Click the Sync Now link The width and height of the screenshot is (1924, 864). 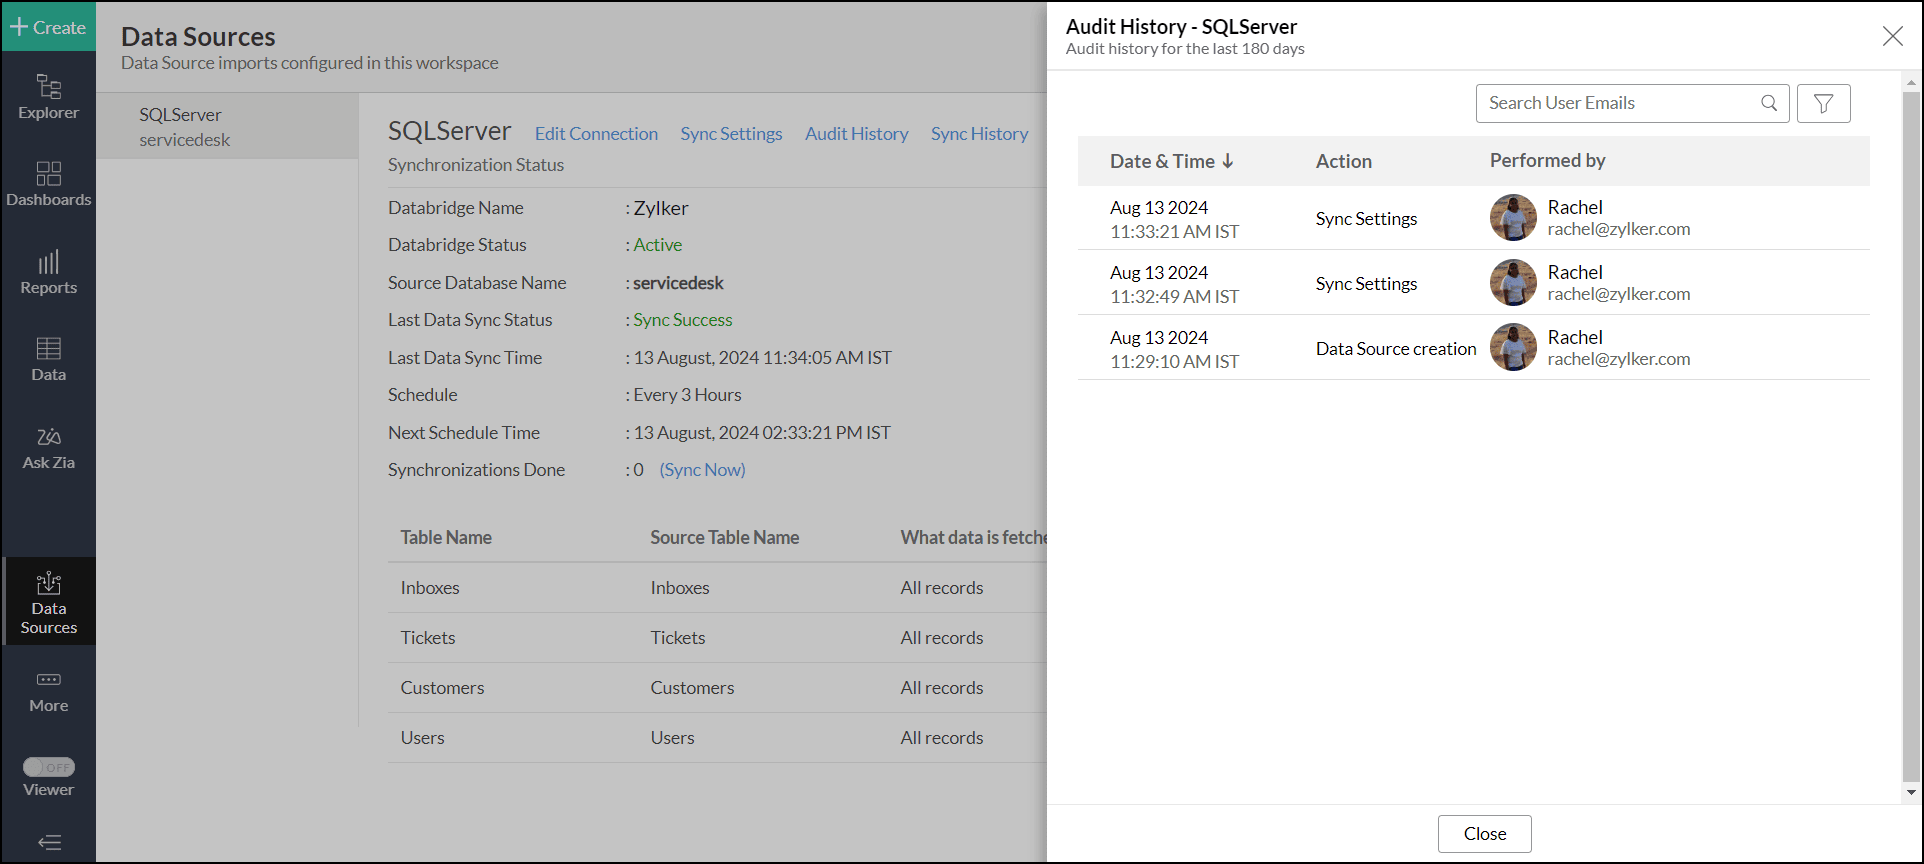click(702, 470)
